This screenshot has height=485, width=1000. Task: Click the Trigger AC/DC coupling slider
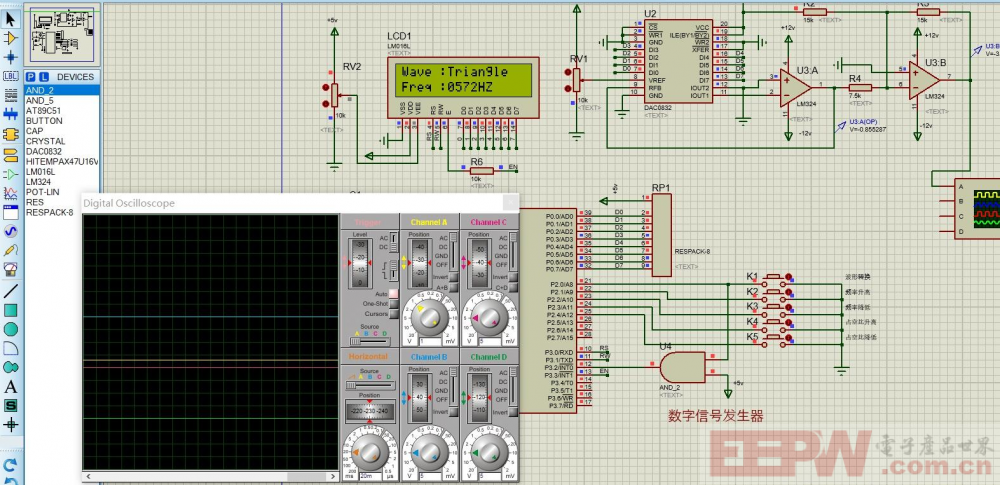point(394,242)
